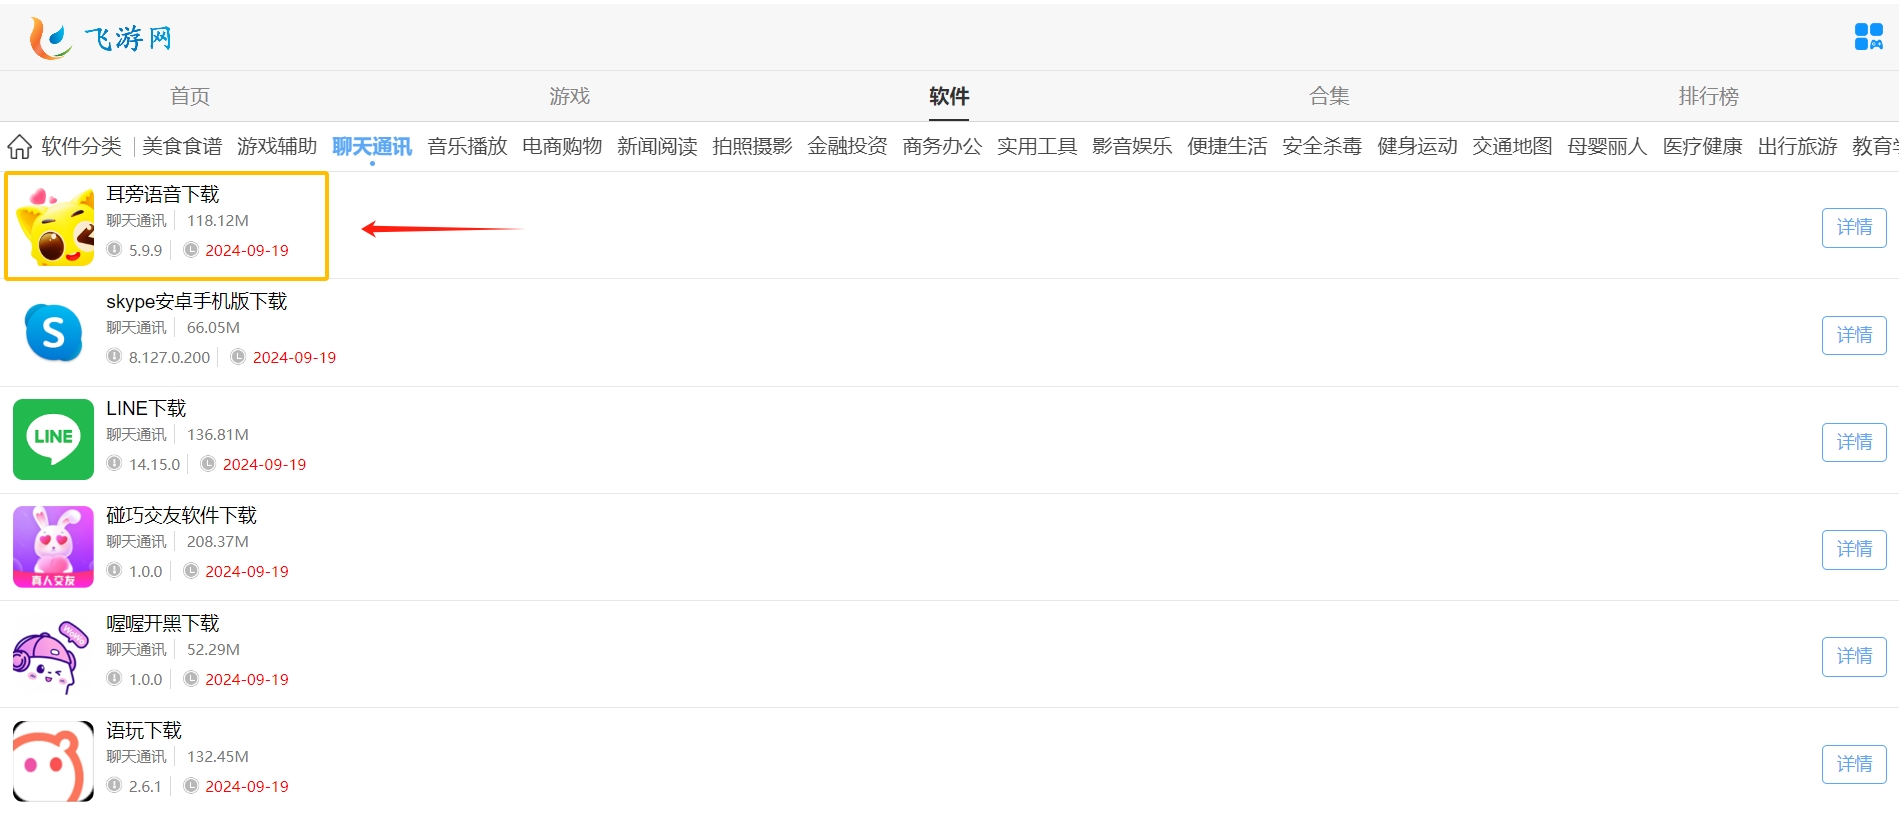This screenshot has width=1899, height=813.
Task: Click the home icon beside 软件分类
Action: click(20, 147)
